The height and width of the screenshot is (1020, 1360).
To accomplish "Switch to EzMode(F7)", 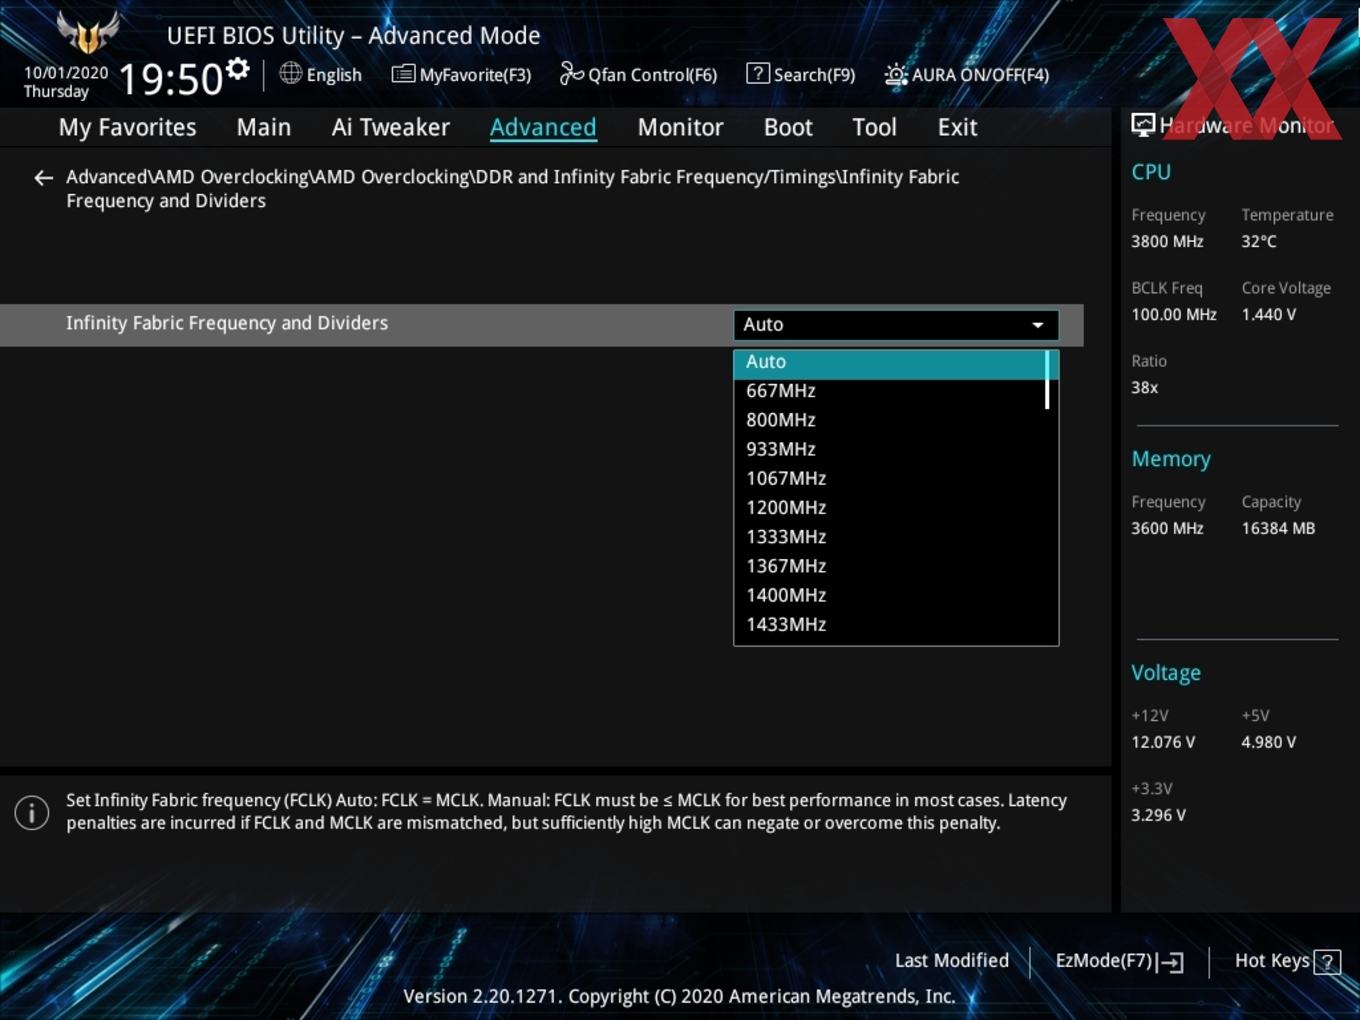I will [1119, 961].
